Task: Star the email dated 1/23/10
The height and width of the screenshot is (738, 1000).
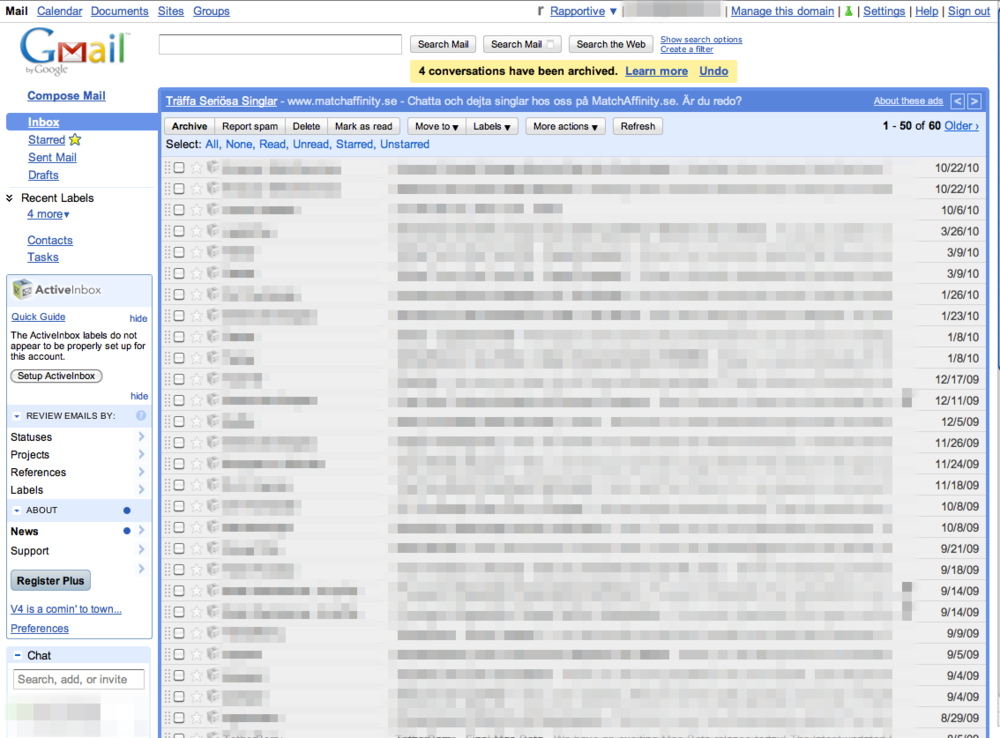Action: point(196,316)
